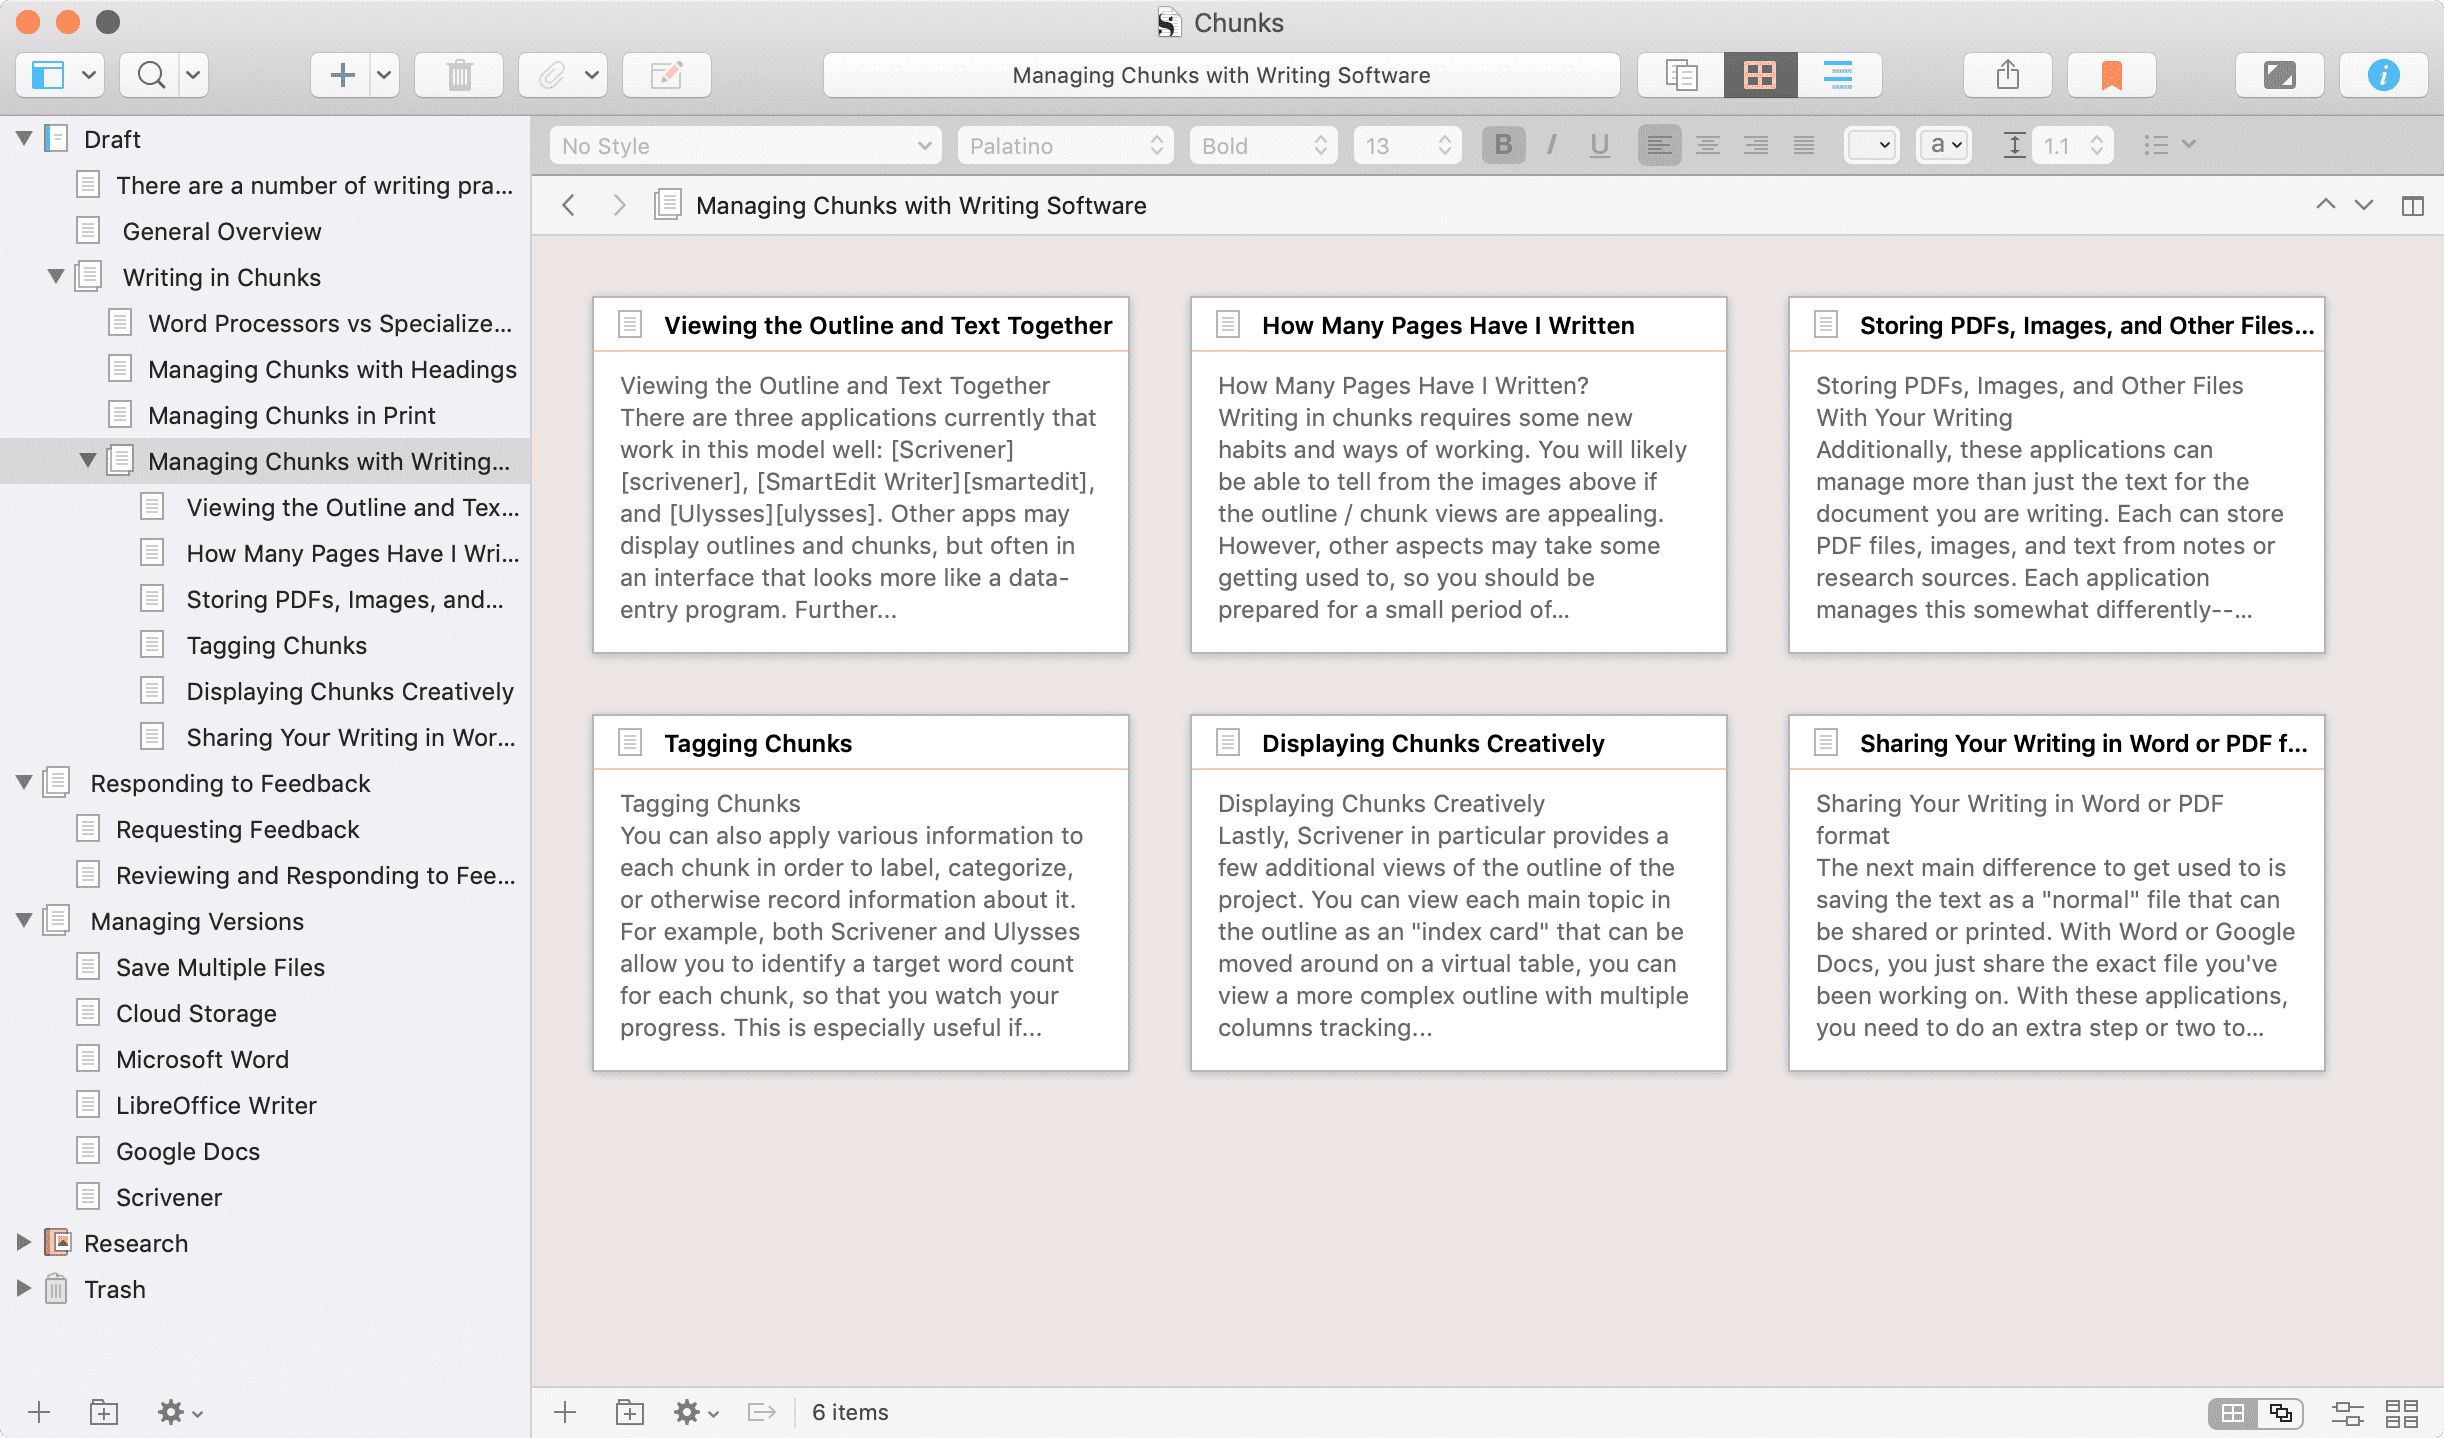Click the orange bookmark icon
Screen dimensions: 2444x1438
click(x=2111, y=75)
